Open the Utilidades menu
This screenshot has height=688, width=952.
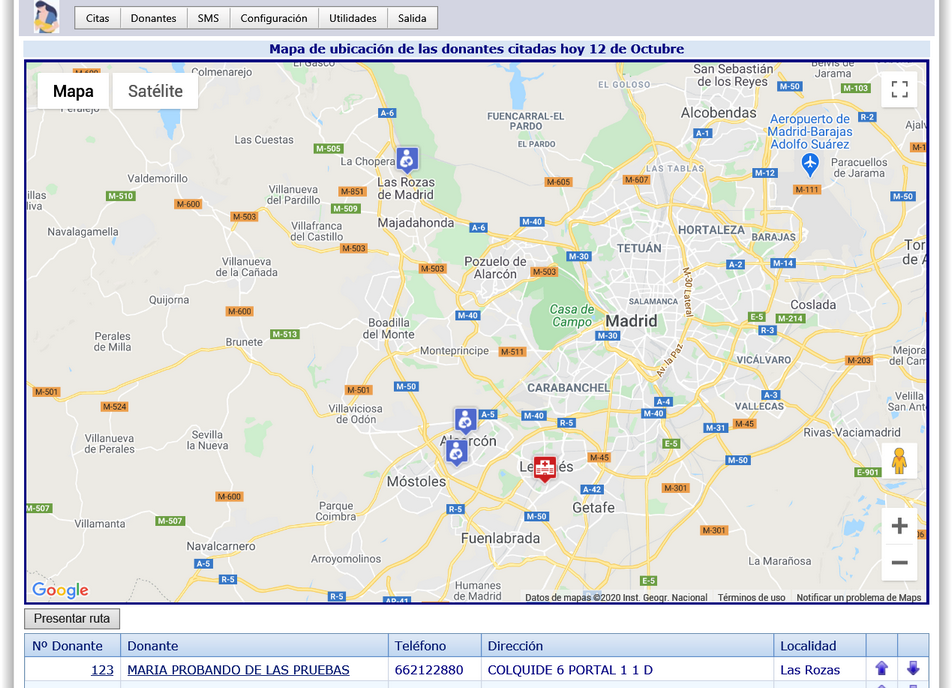click(353, 18)
